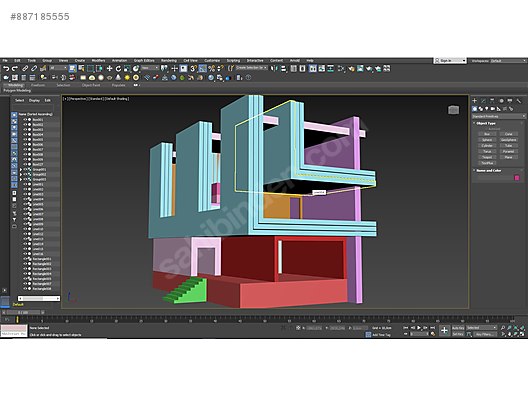This screenshot has height=396, width=528.
Task: Select the Select and Link tool
Action: 25,69
